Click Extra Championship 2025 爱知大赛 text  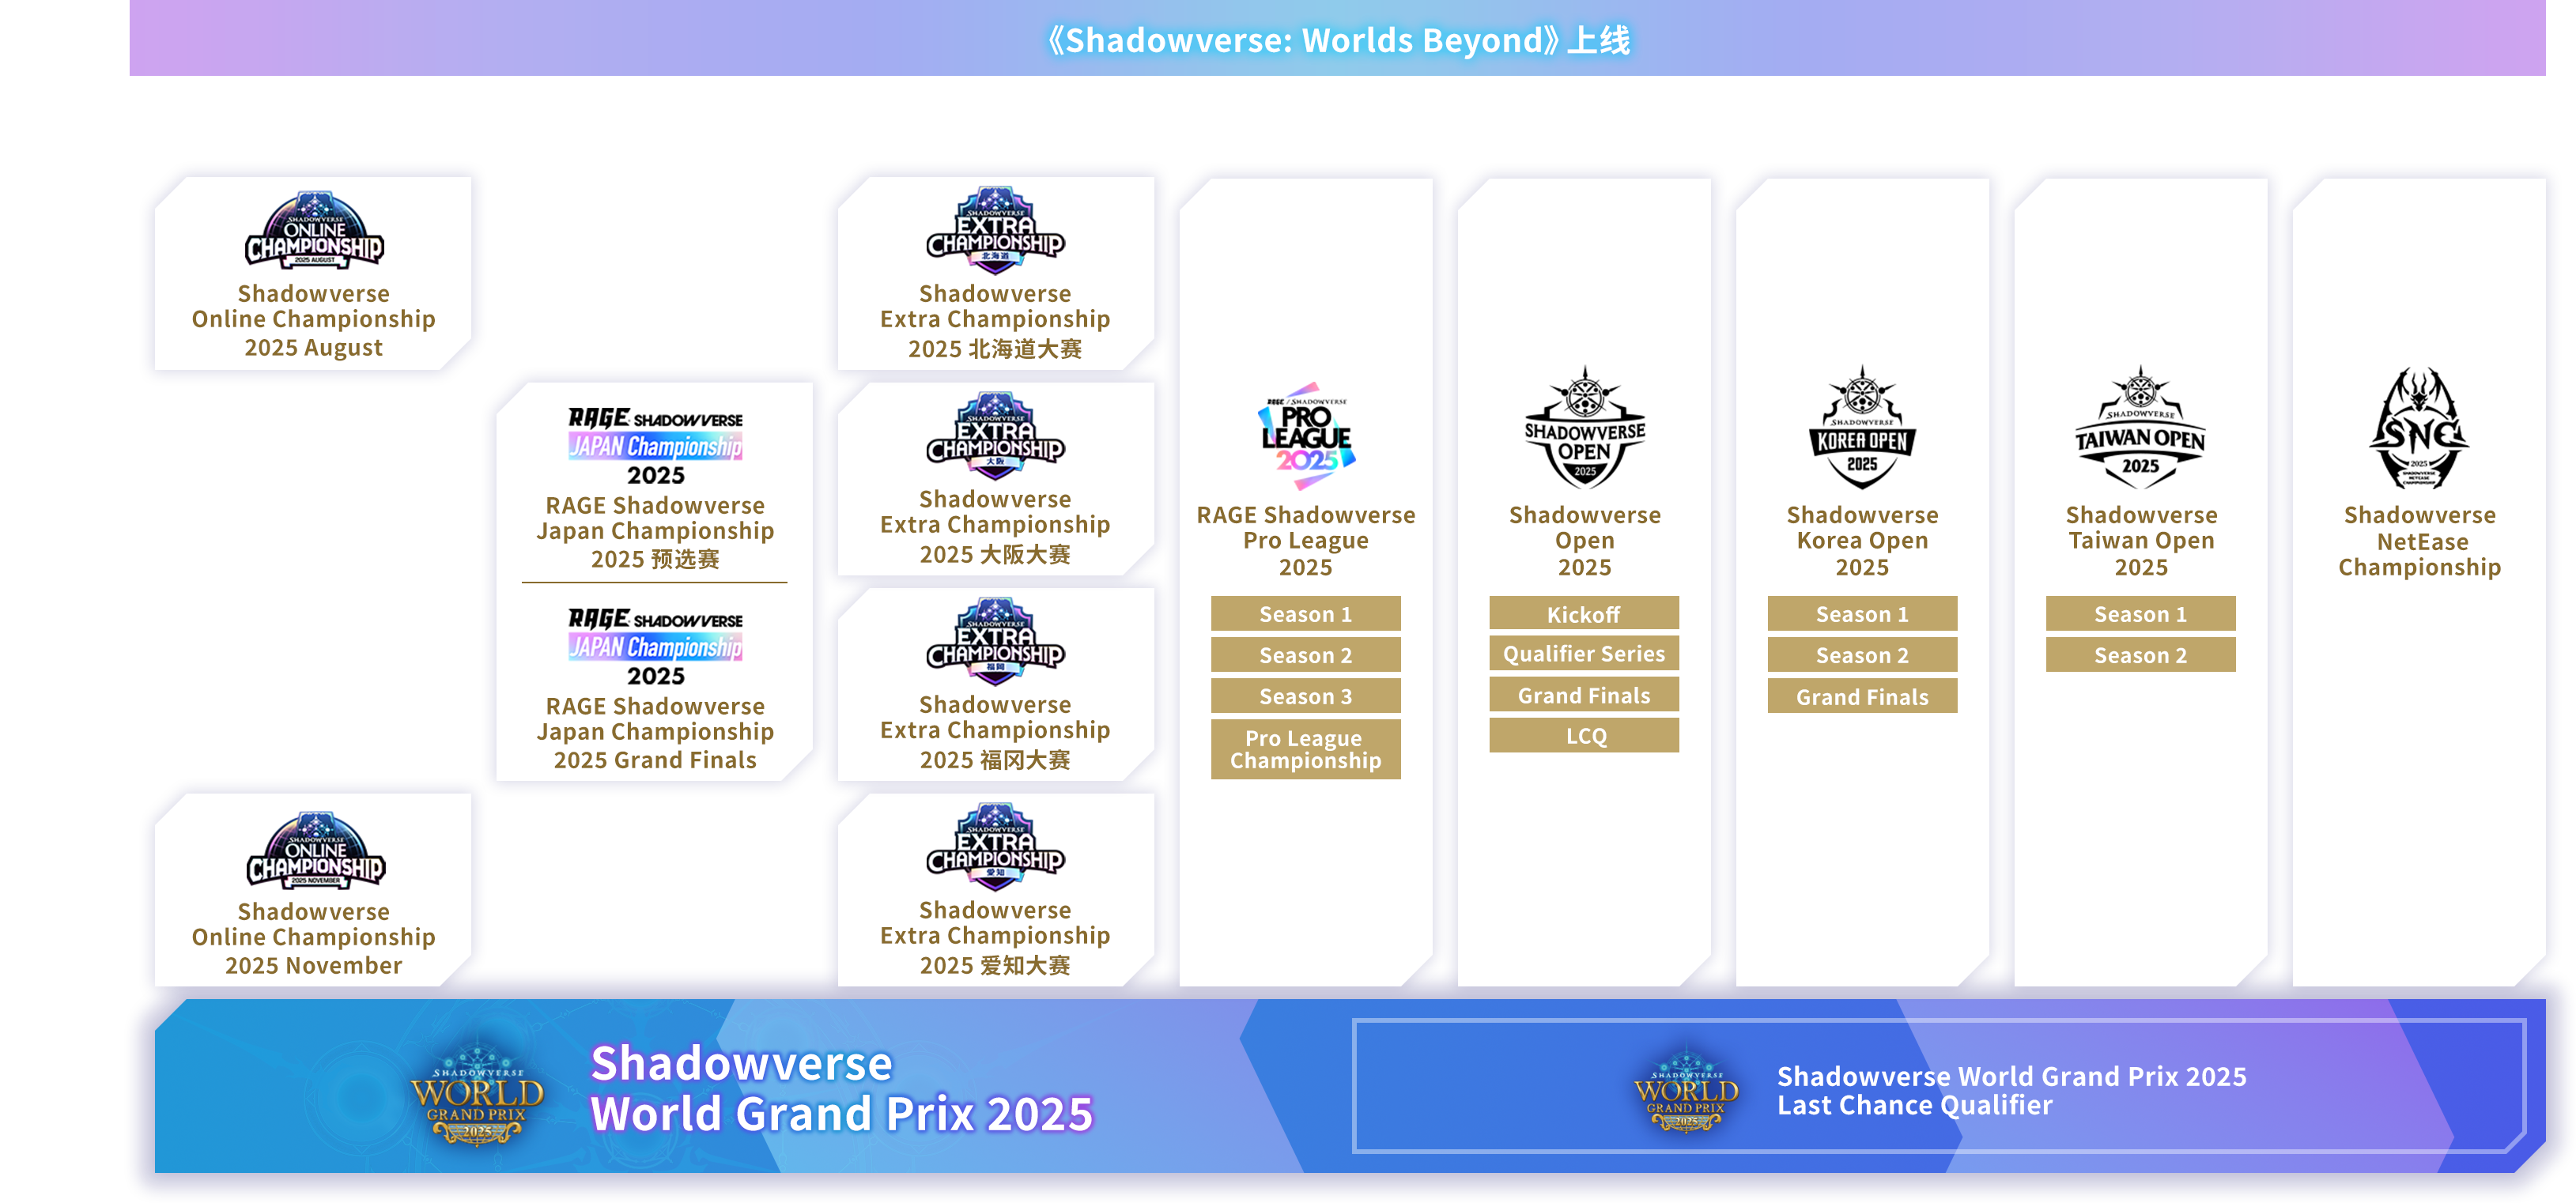[x=995, y=937]
